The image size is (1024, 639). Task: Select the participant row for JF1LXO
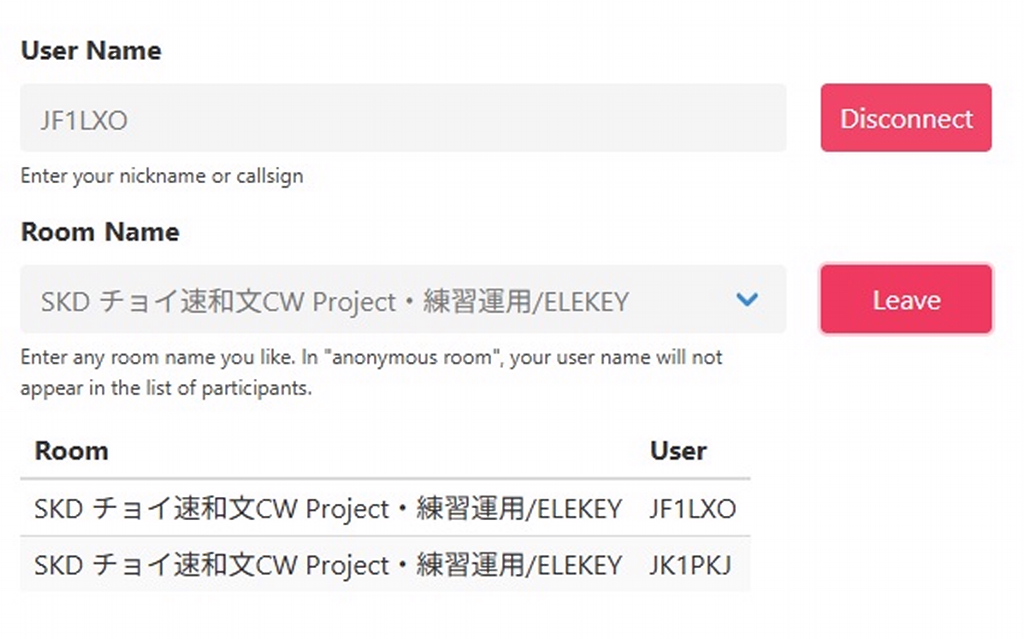click(385, 508)
